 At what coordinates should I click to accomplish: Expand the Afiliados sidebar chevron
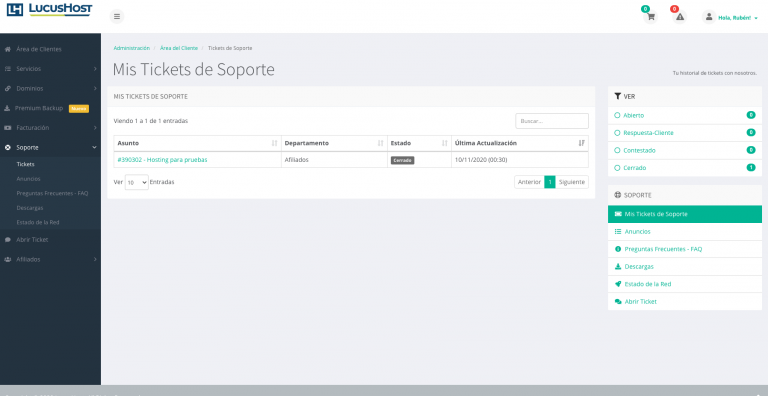(95, 259)
